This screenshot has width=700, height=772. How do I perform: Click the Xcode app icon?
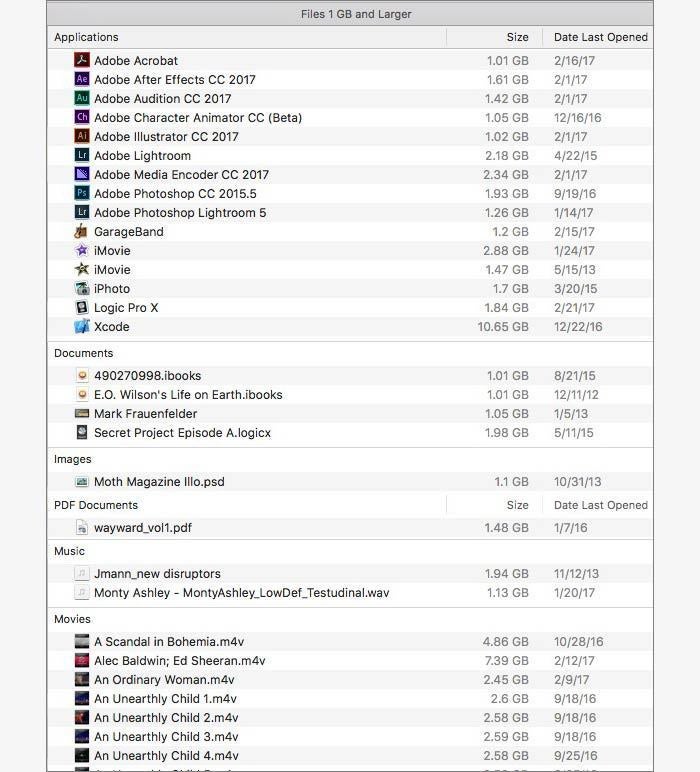(82, 326)
